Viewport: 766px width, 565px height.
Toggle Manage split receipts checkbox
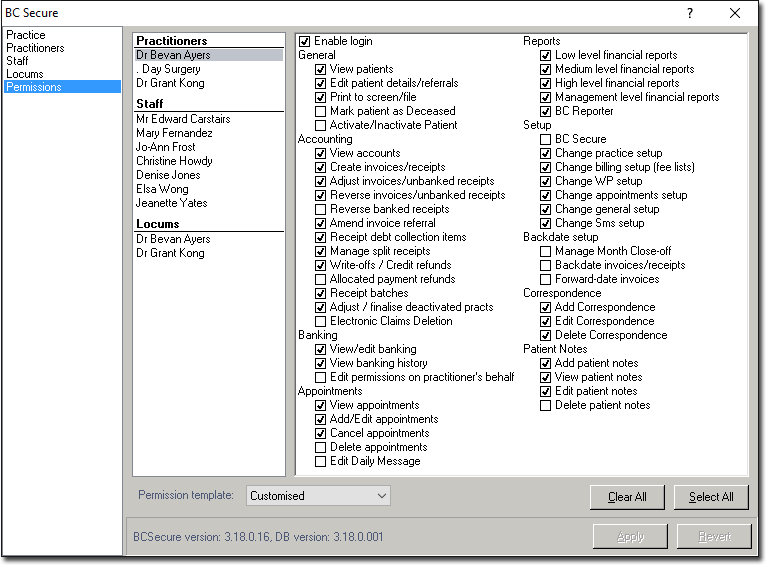320,251
